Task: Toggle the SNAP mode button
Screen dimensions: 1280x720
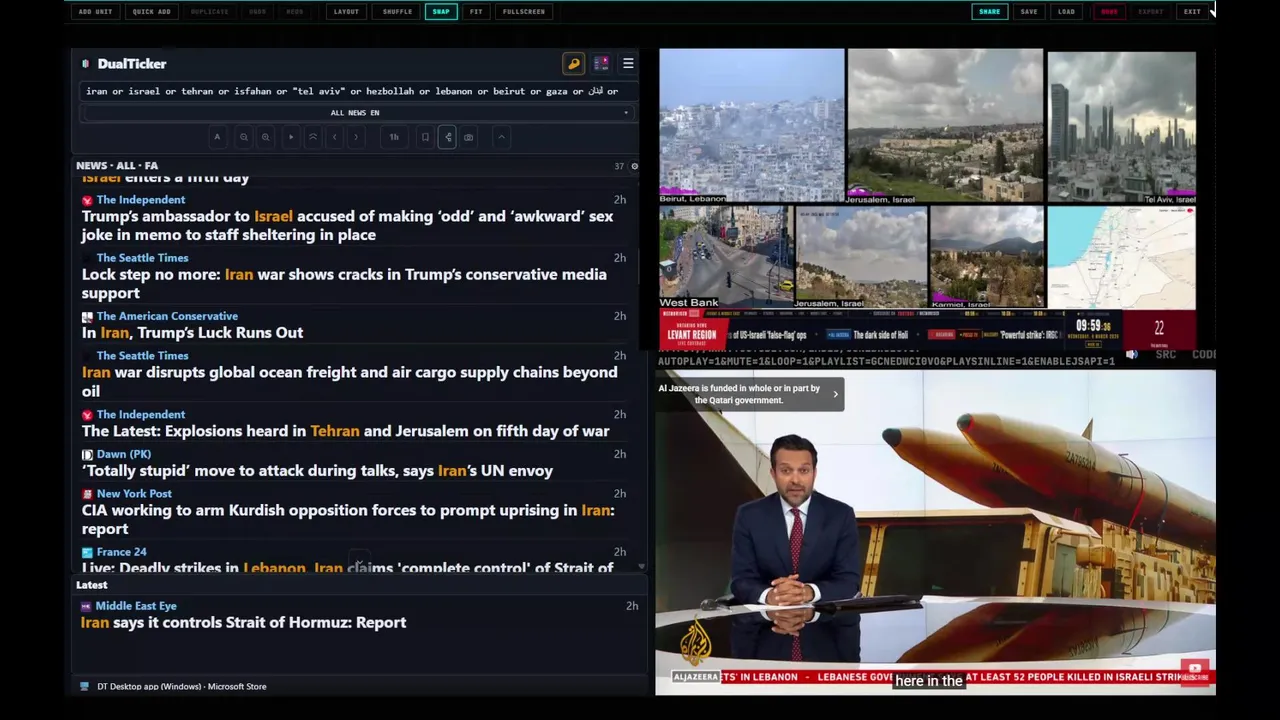Action: [x=441, y=12]
